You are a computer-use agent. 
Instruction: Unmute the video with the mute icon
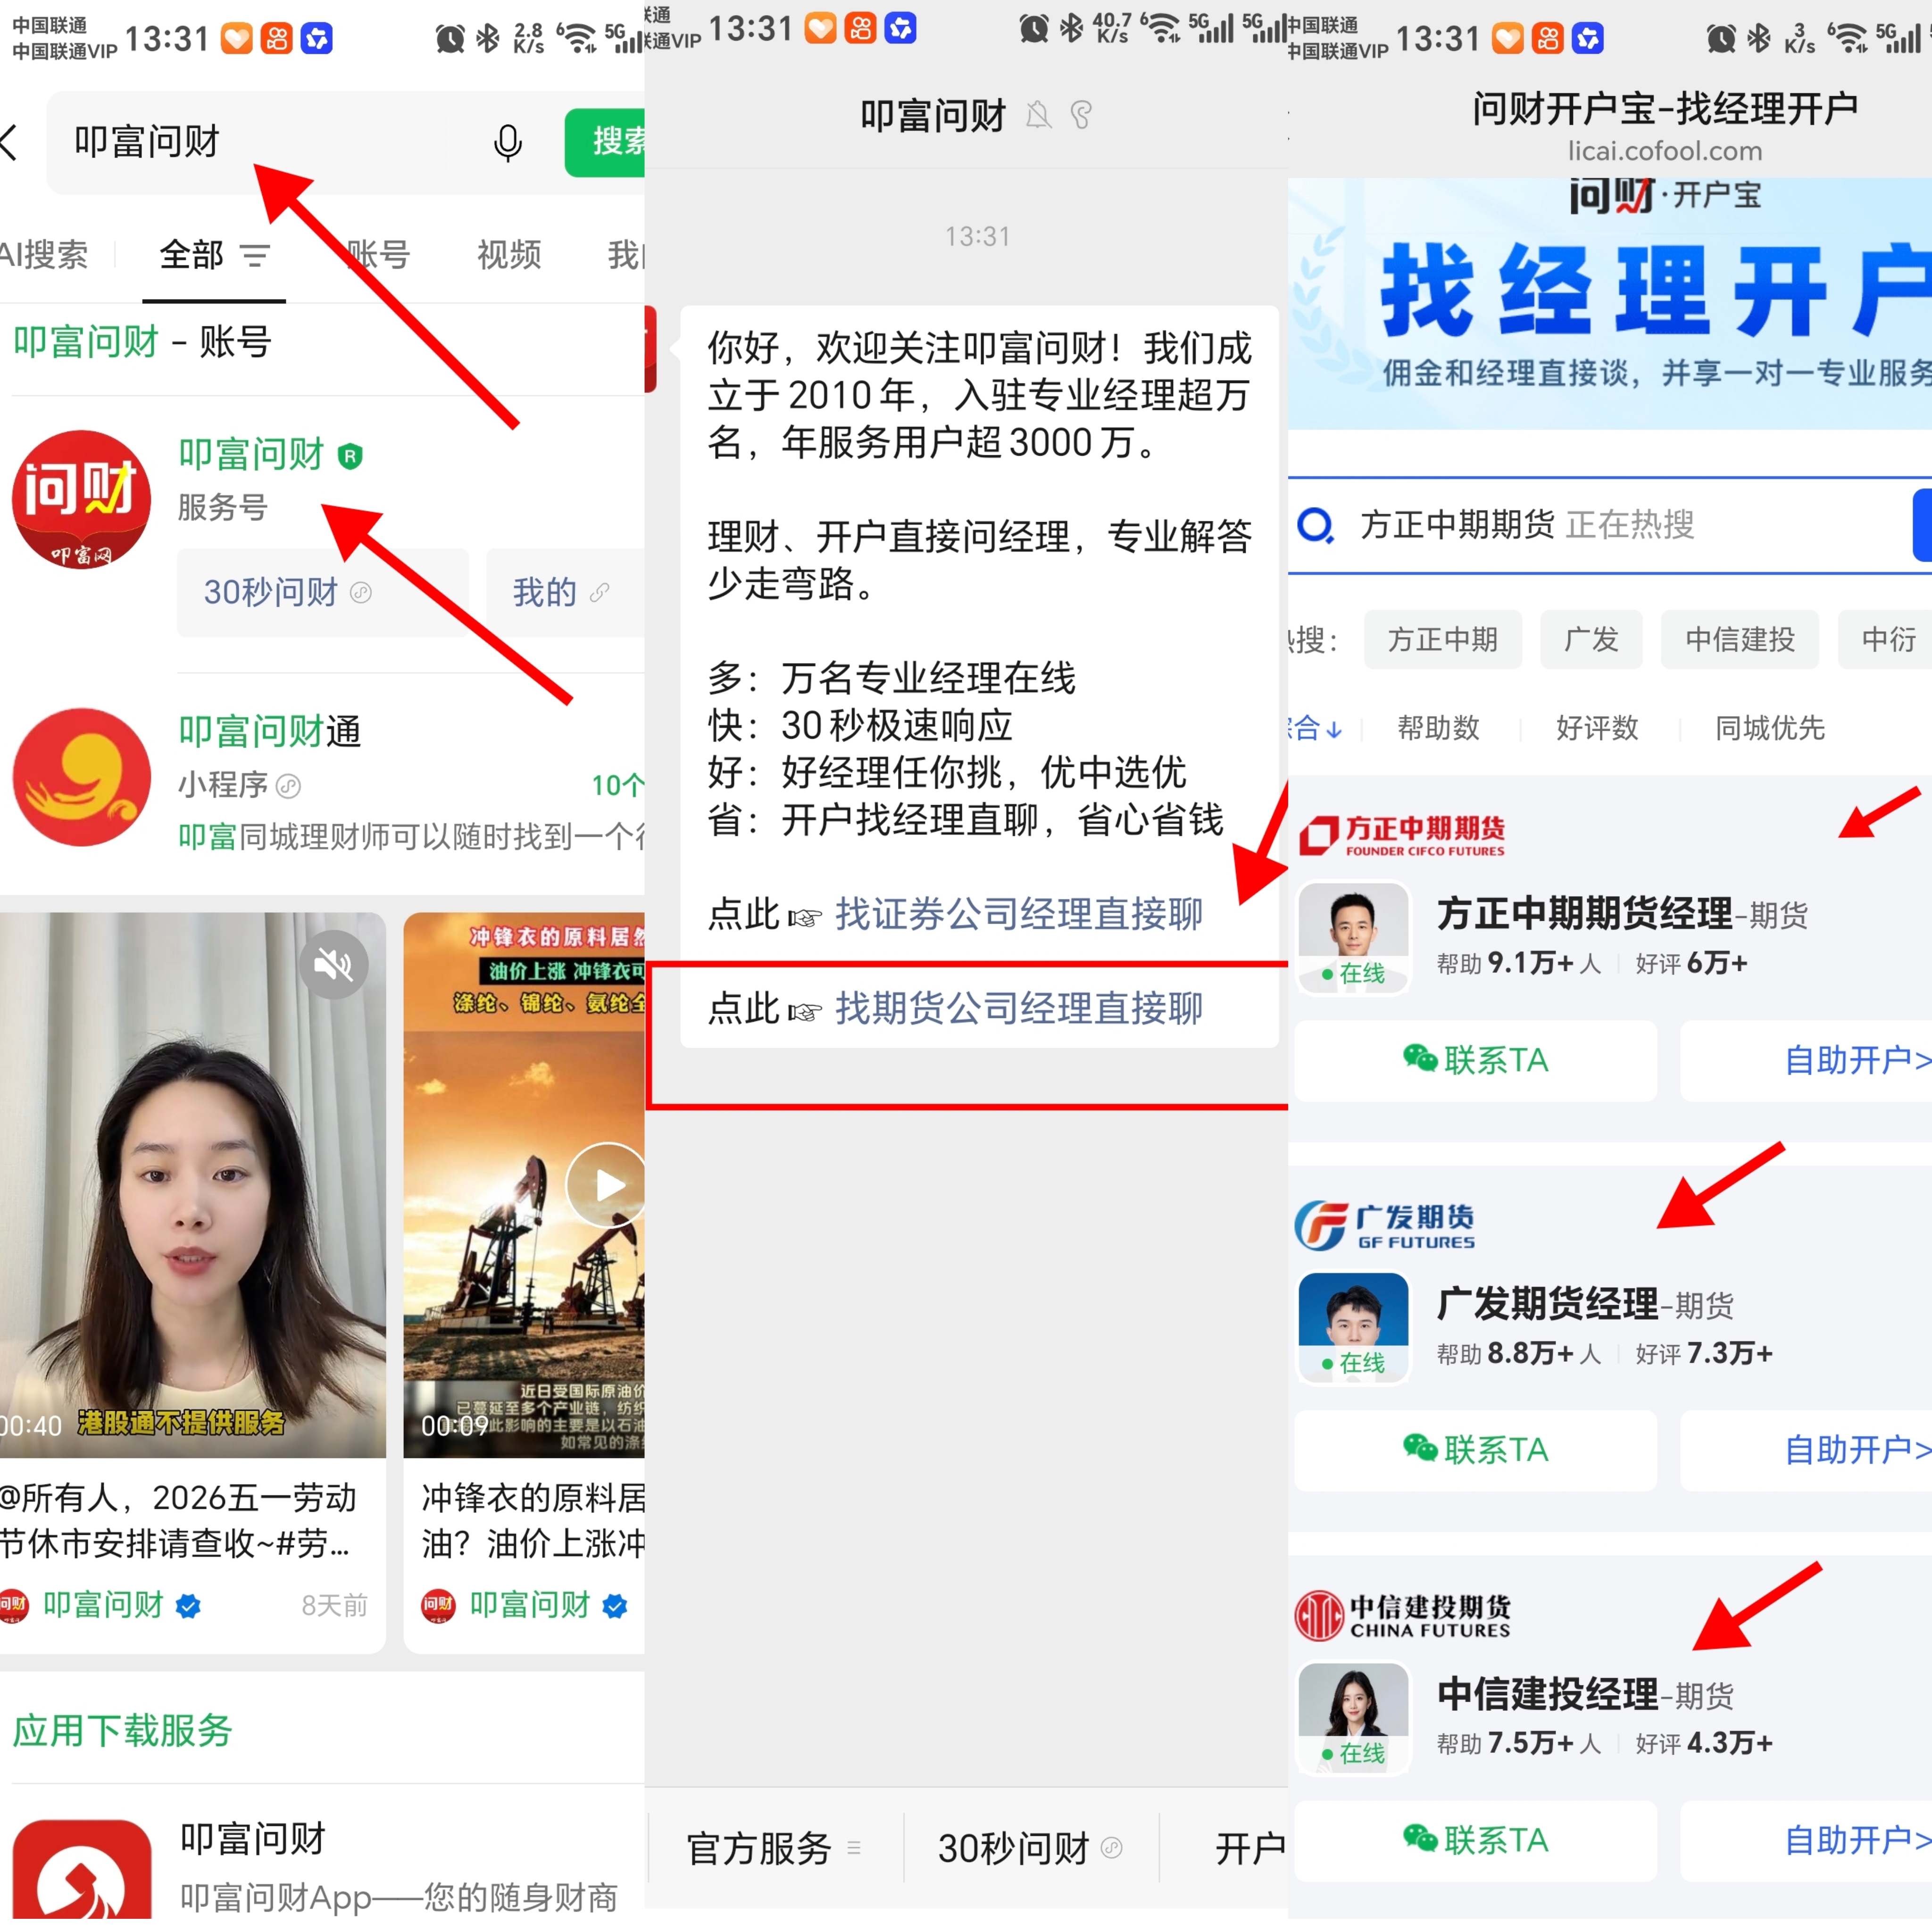[x=333, y=964]
